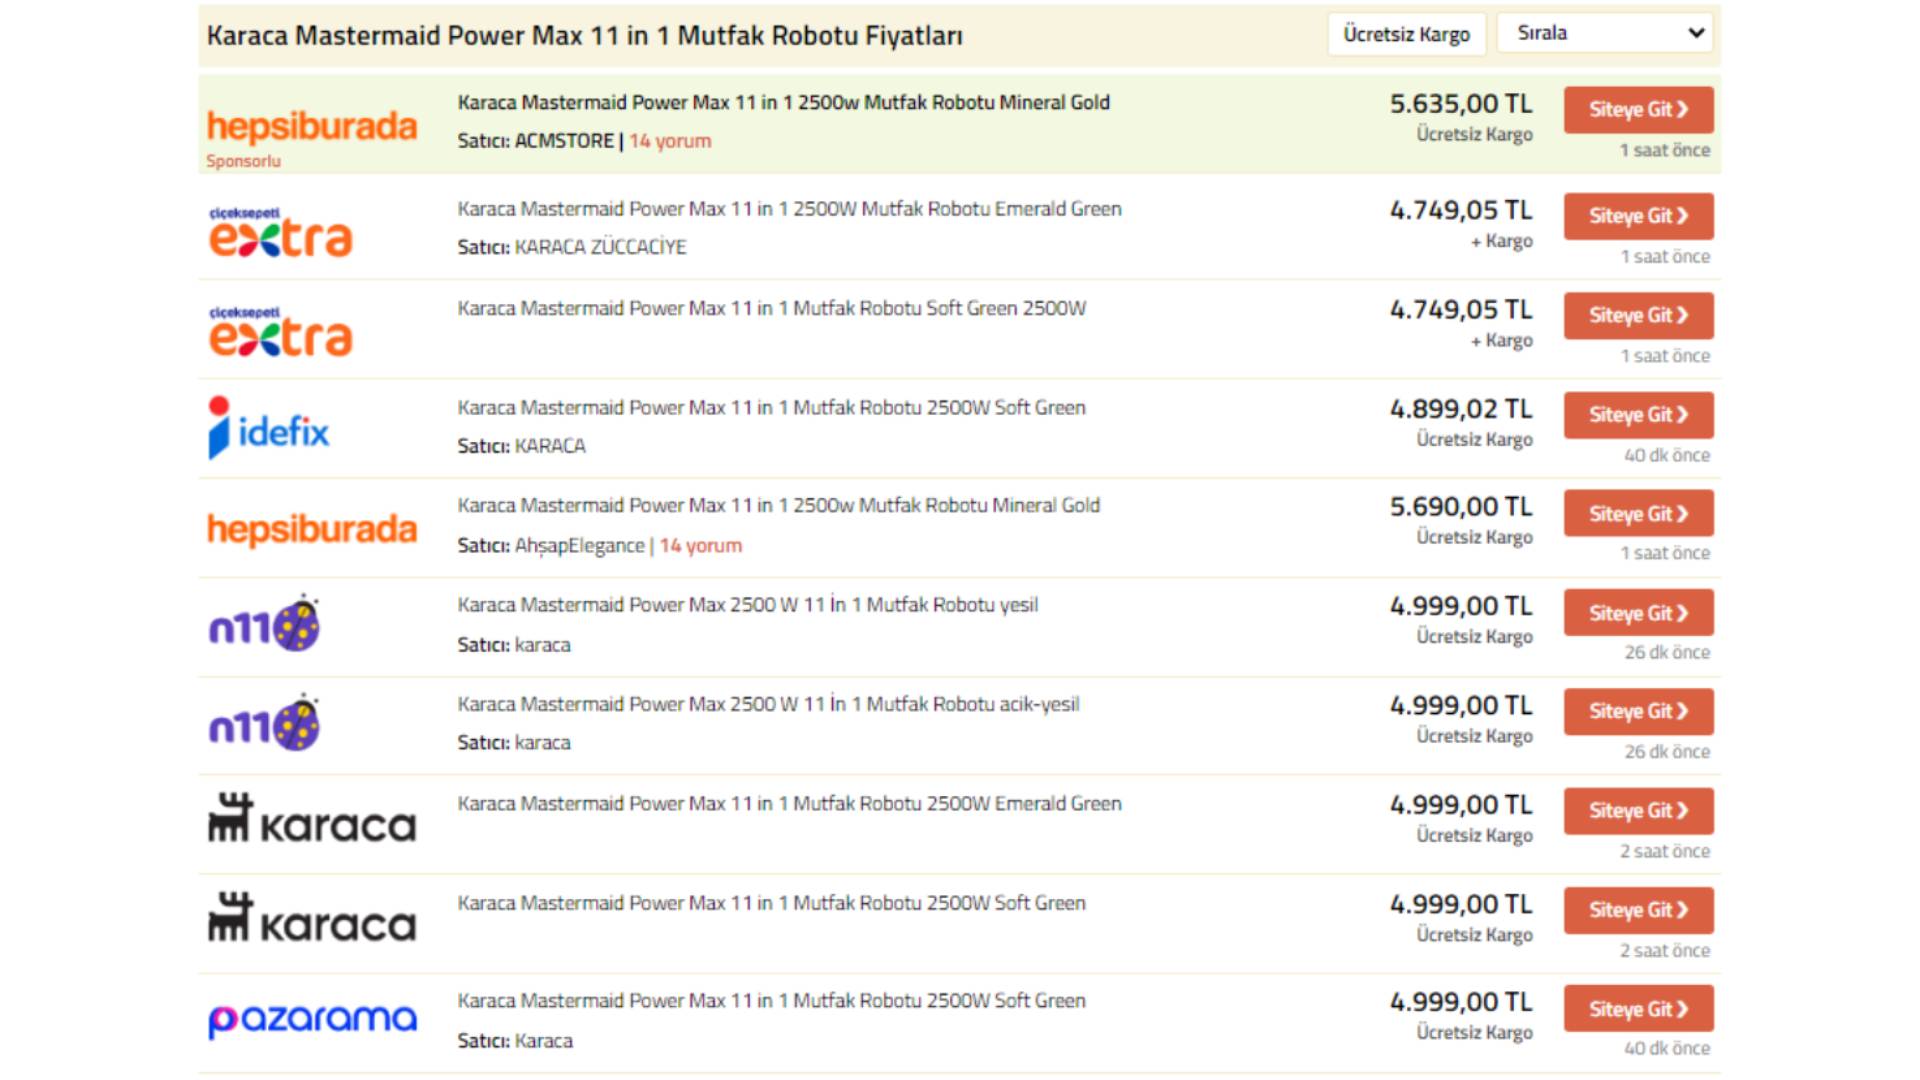Open Karaca store Emerald Green product title
Image resolution: width=1920 pixels, height=1080 pixels.
790,804
